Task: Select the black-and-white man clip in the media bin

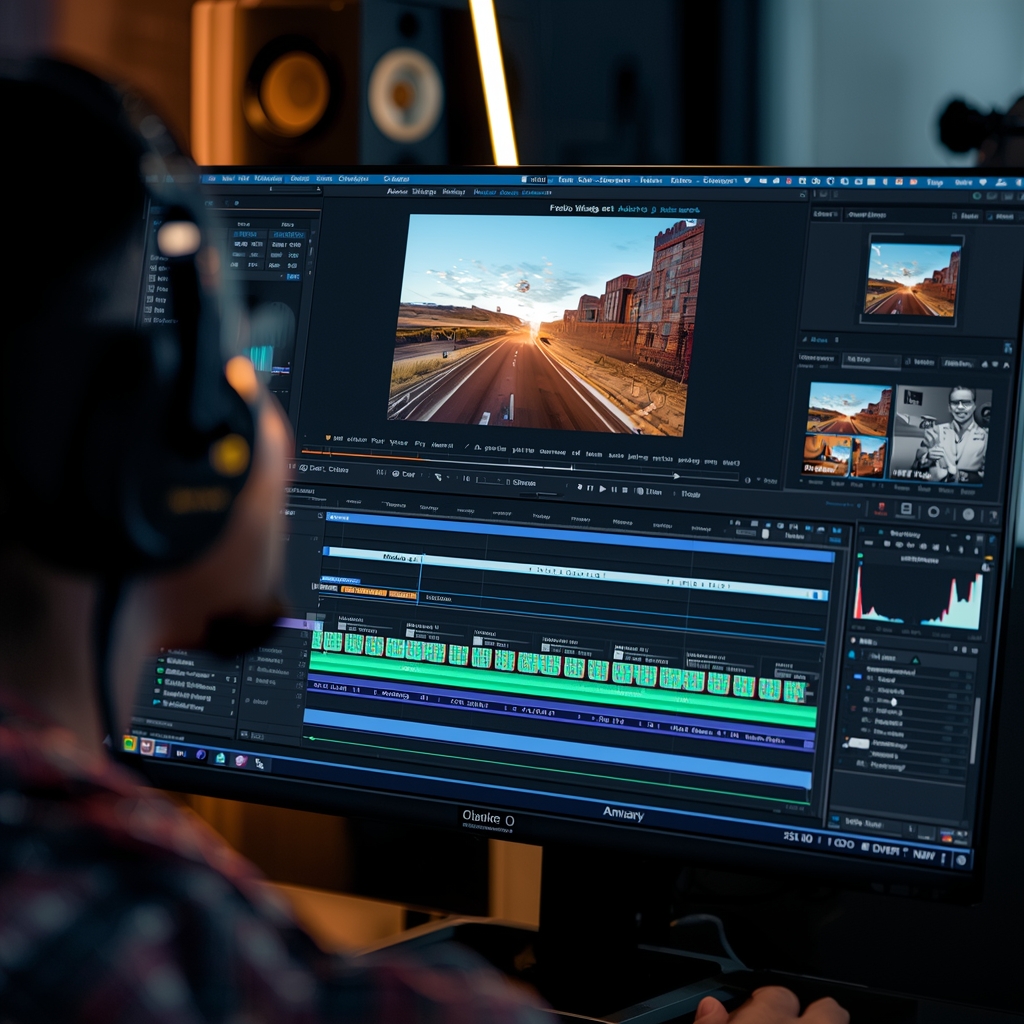Action: point(942,434)
